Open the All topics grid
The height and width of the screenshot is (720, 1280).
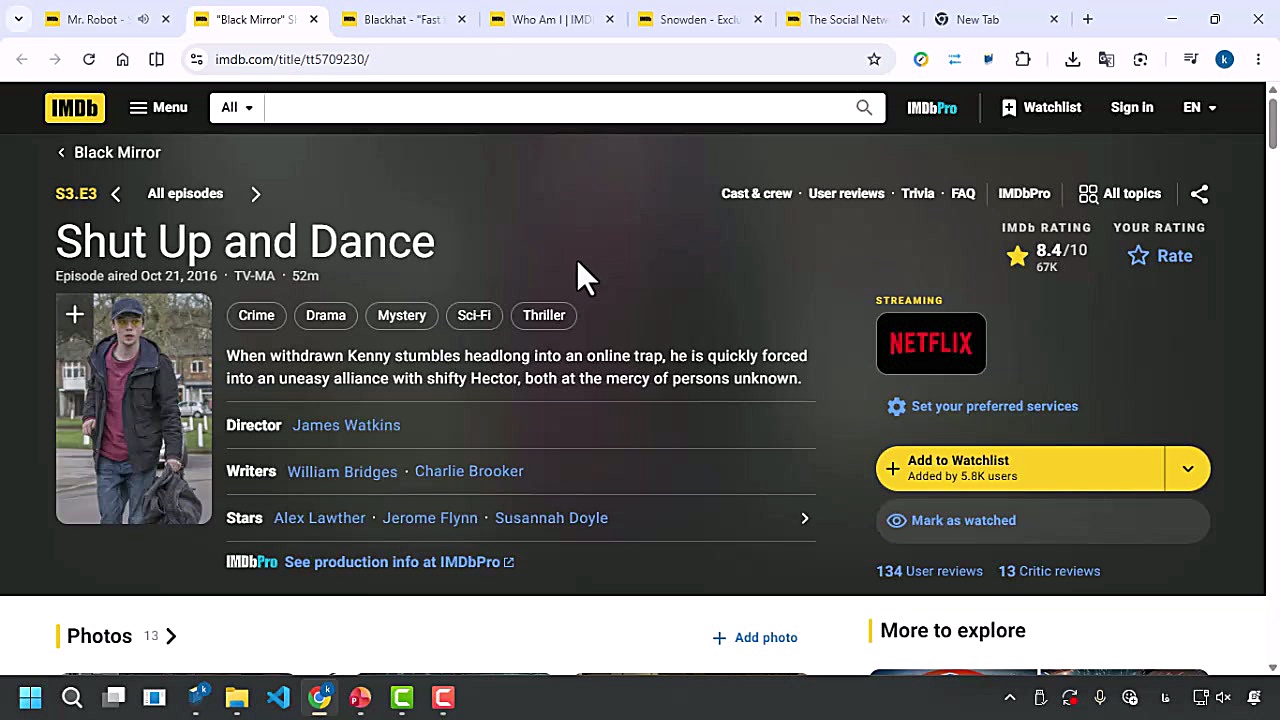point(1120,194)
